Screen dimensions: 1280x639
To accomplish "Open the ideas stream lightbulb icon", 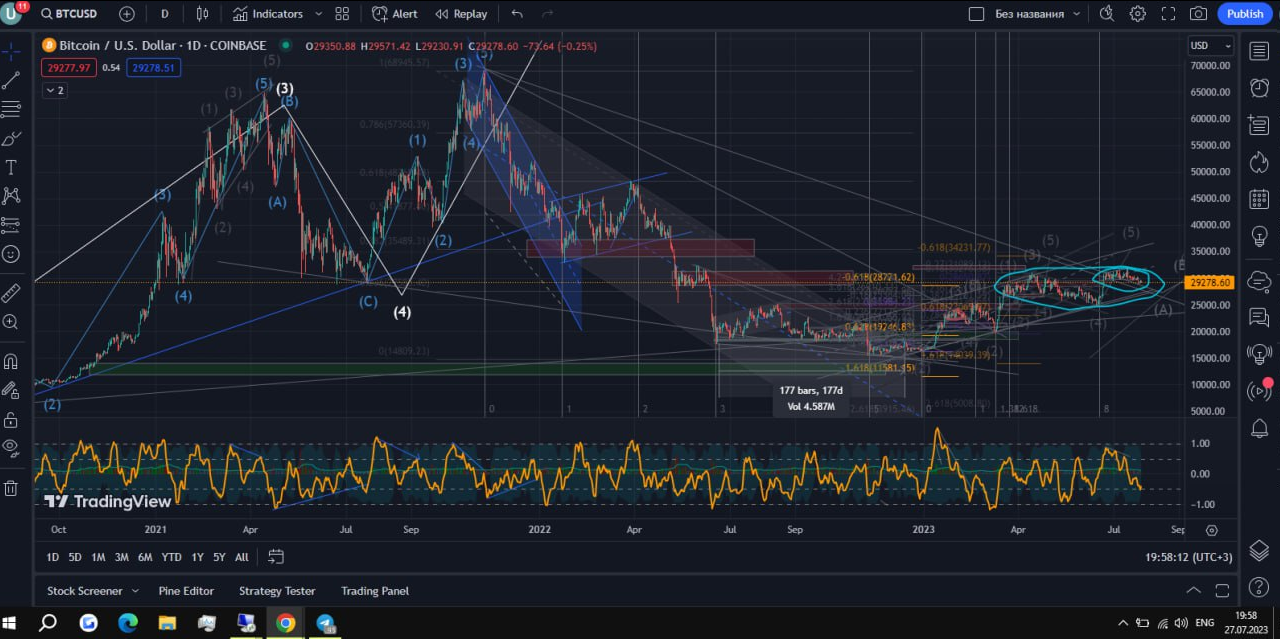I will pyautogui.click(x=1260, y=353).
